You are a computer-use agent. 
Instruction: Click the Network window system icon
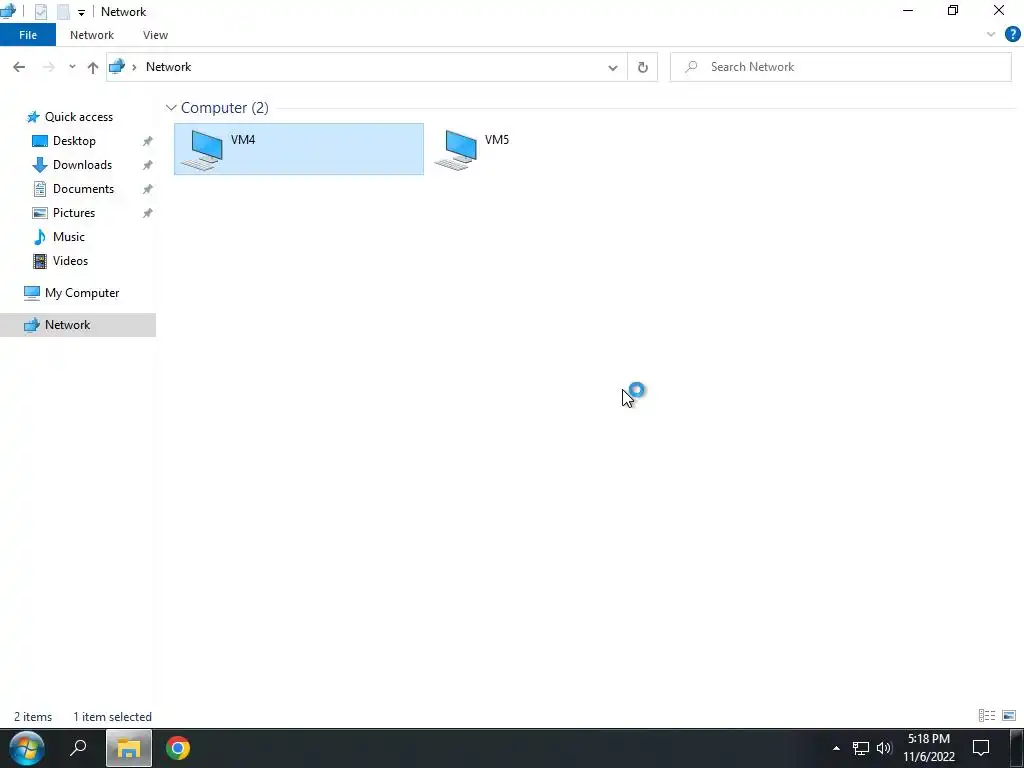[x=8, y=11]
